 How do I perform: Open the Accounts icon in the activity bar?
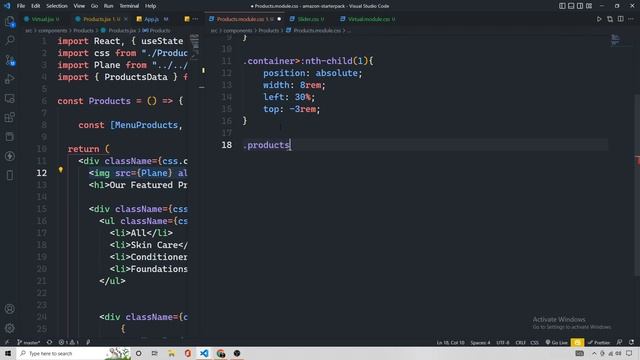pos(9,309)
